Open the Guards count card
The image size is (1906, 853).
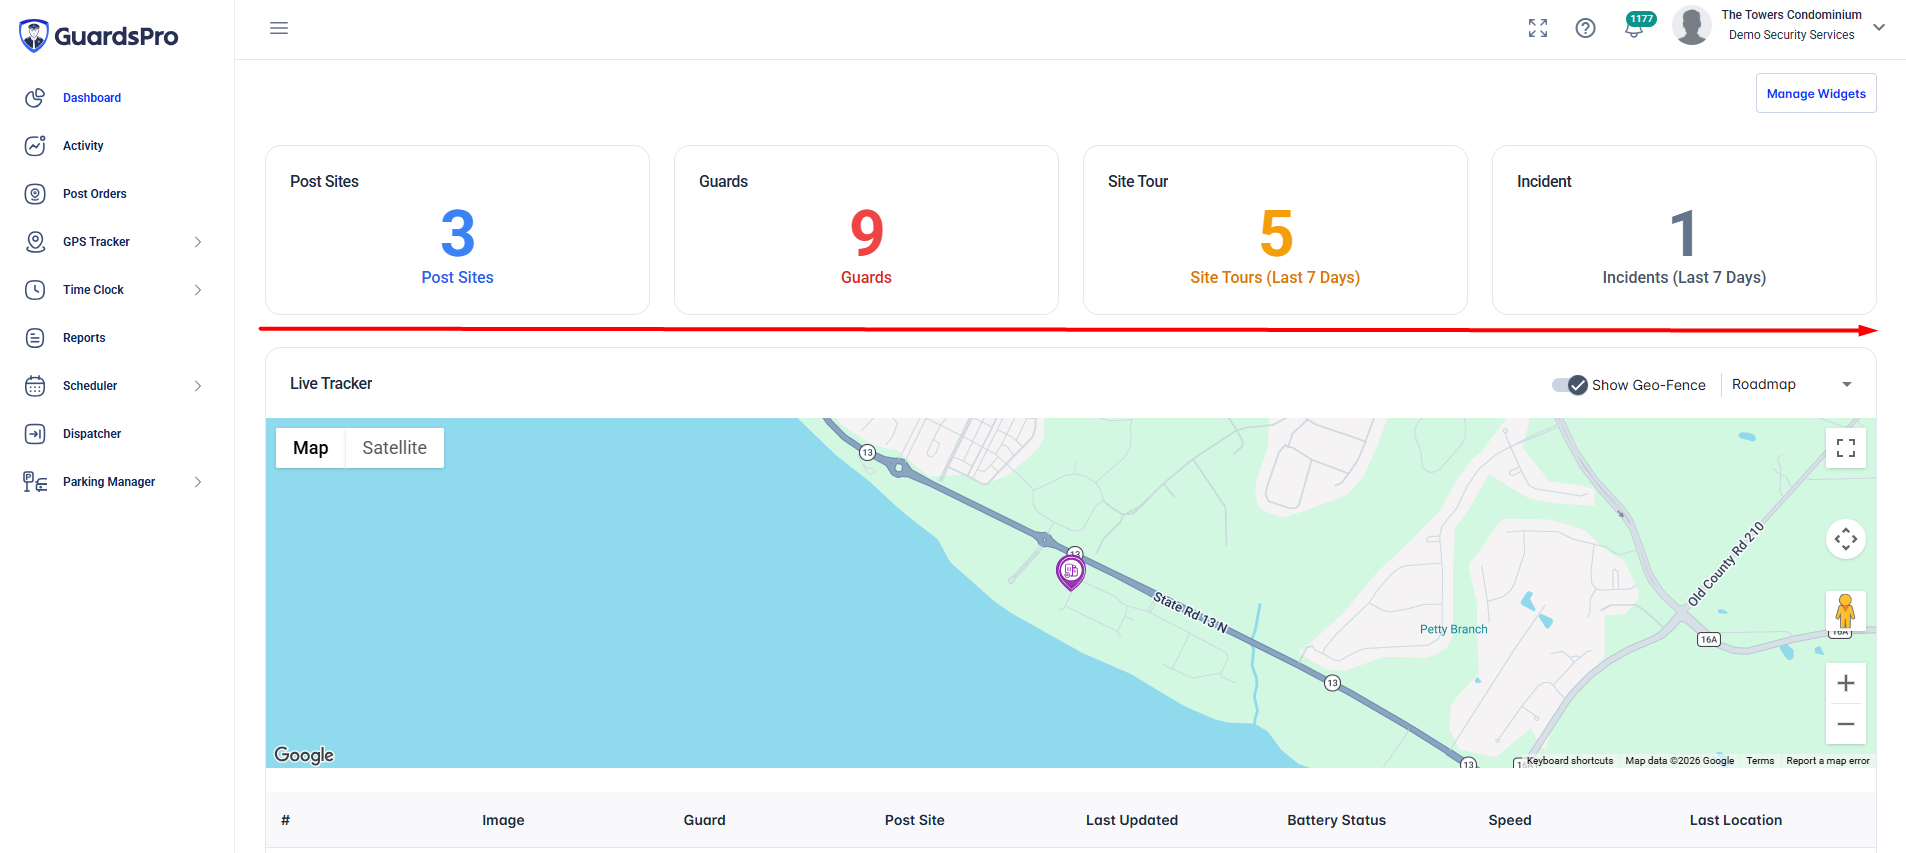(866, 230)
